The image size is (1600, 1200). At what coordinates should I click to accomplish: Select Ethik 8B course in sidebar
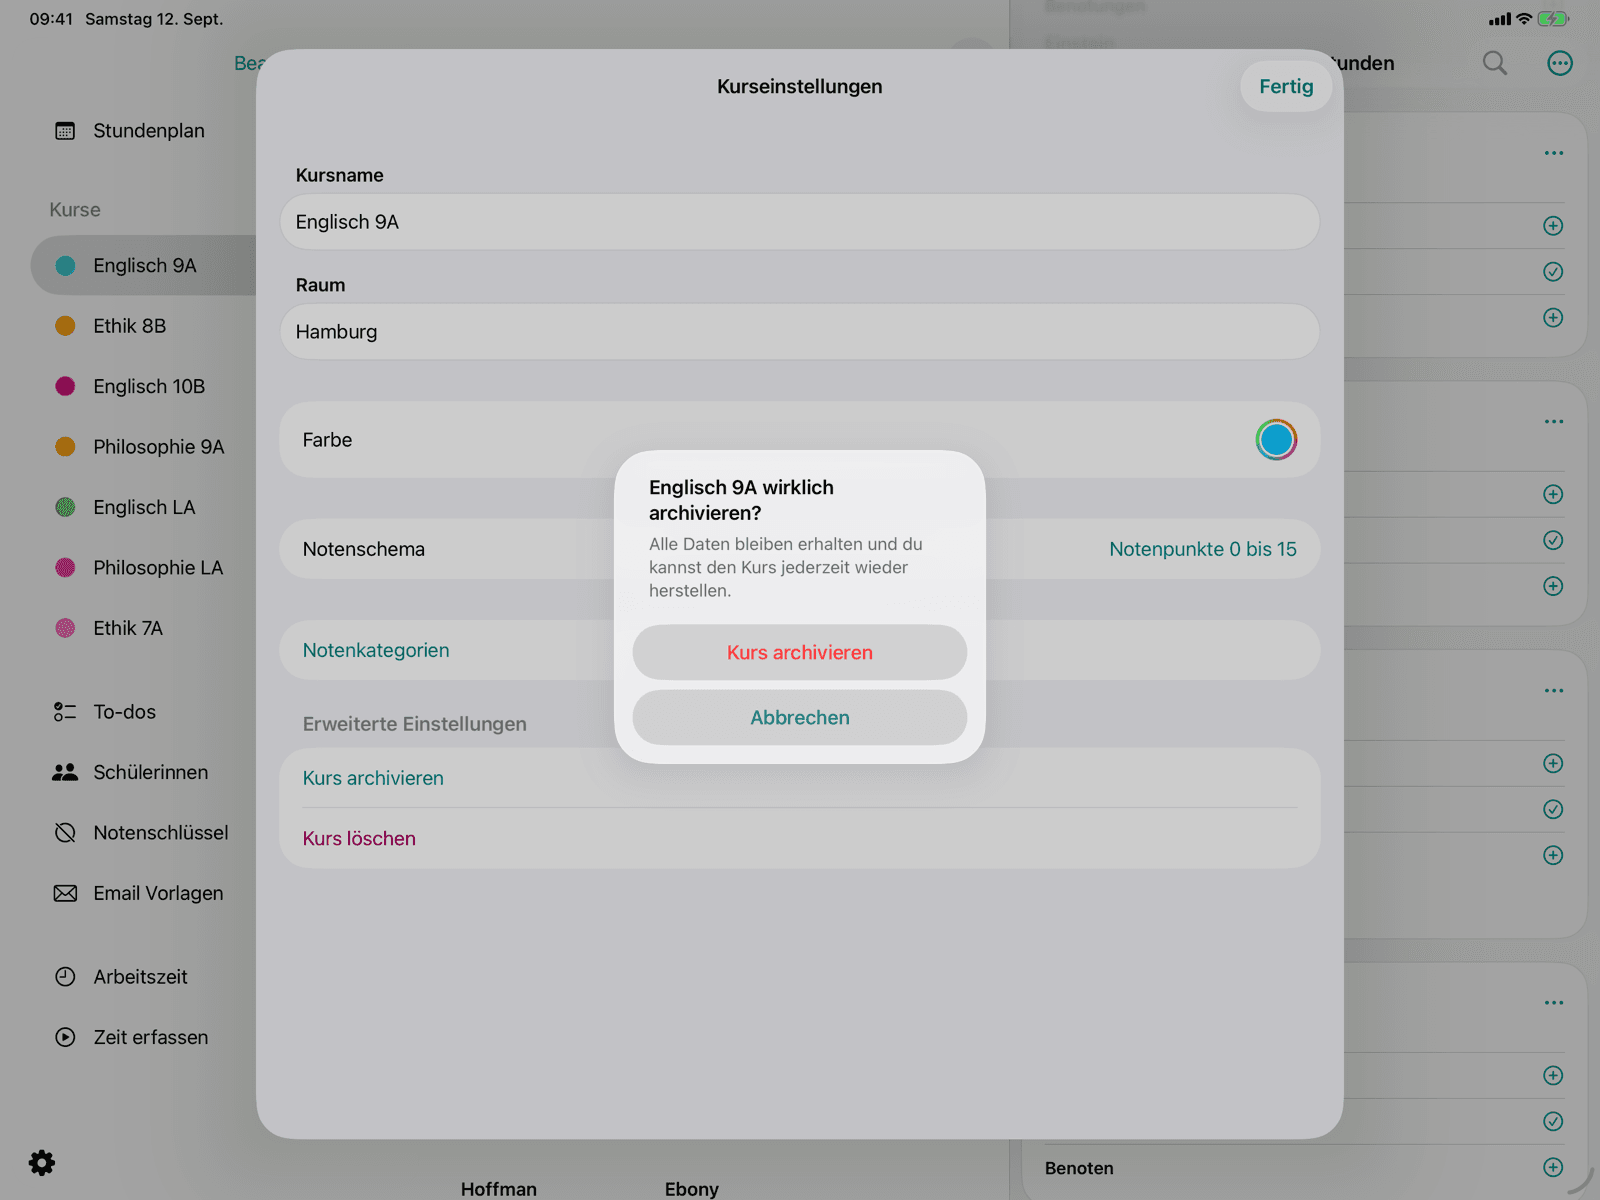click(130, 326)
